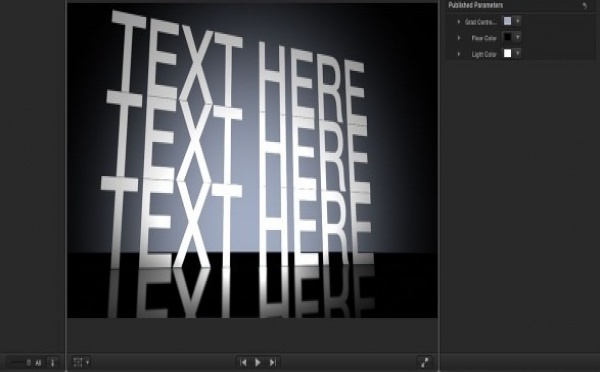Click the TEXT HERE preview canvas
The width and height of the screenshot is (600, 372).
point(252,160)
